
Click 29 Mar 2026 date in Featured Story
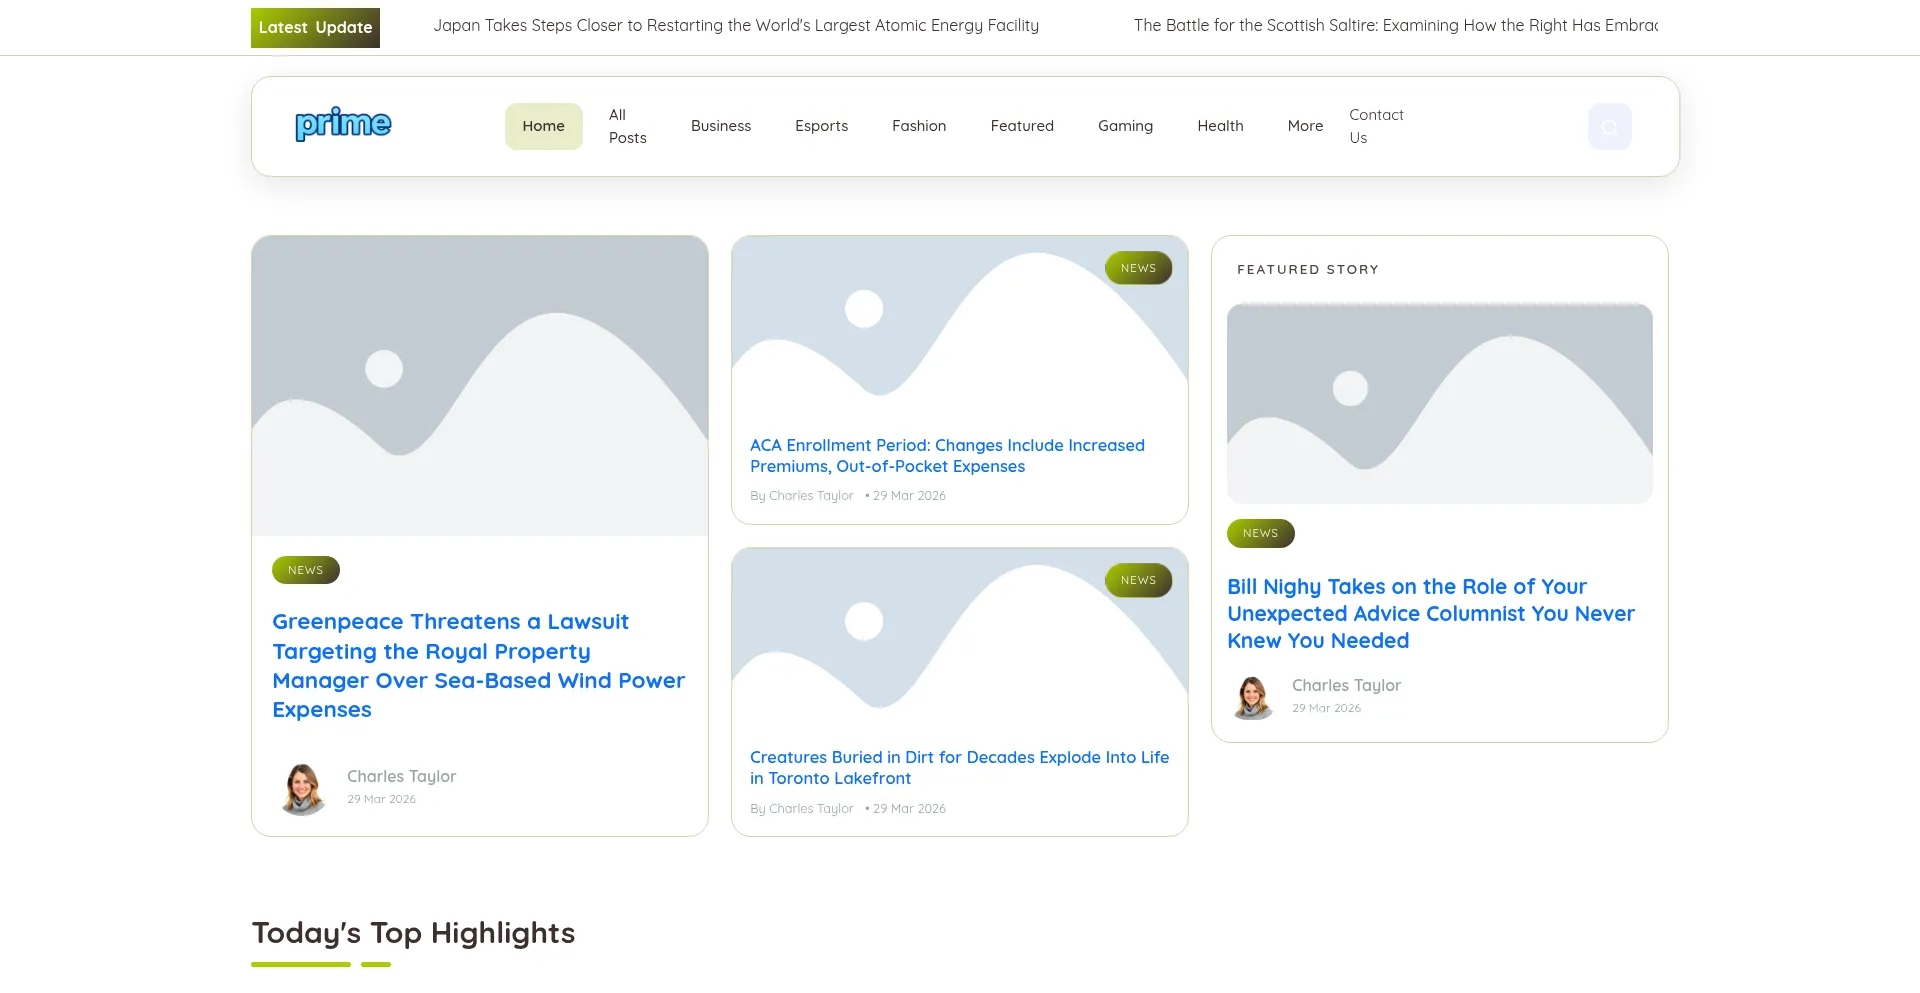coord(1326,708)
